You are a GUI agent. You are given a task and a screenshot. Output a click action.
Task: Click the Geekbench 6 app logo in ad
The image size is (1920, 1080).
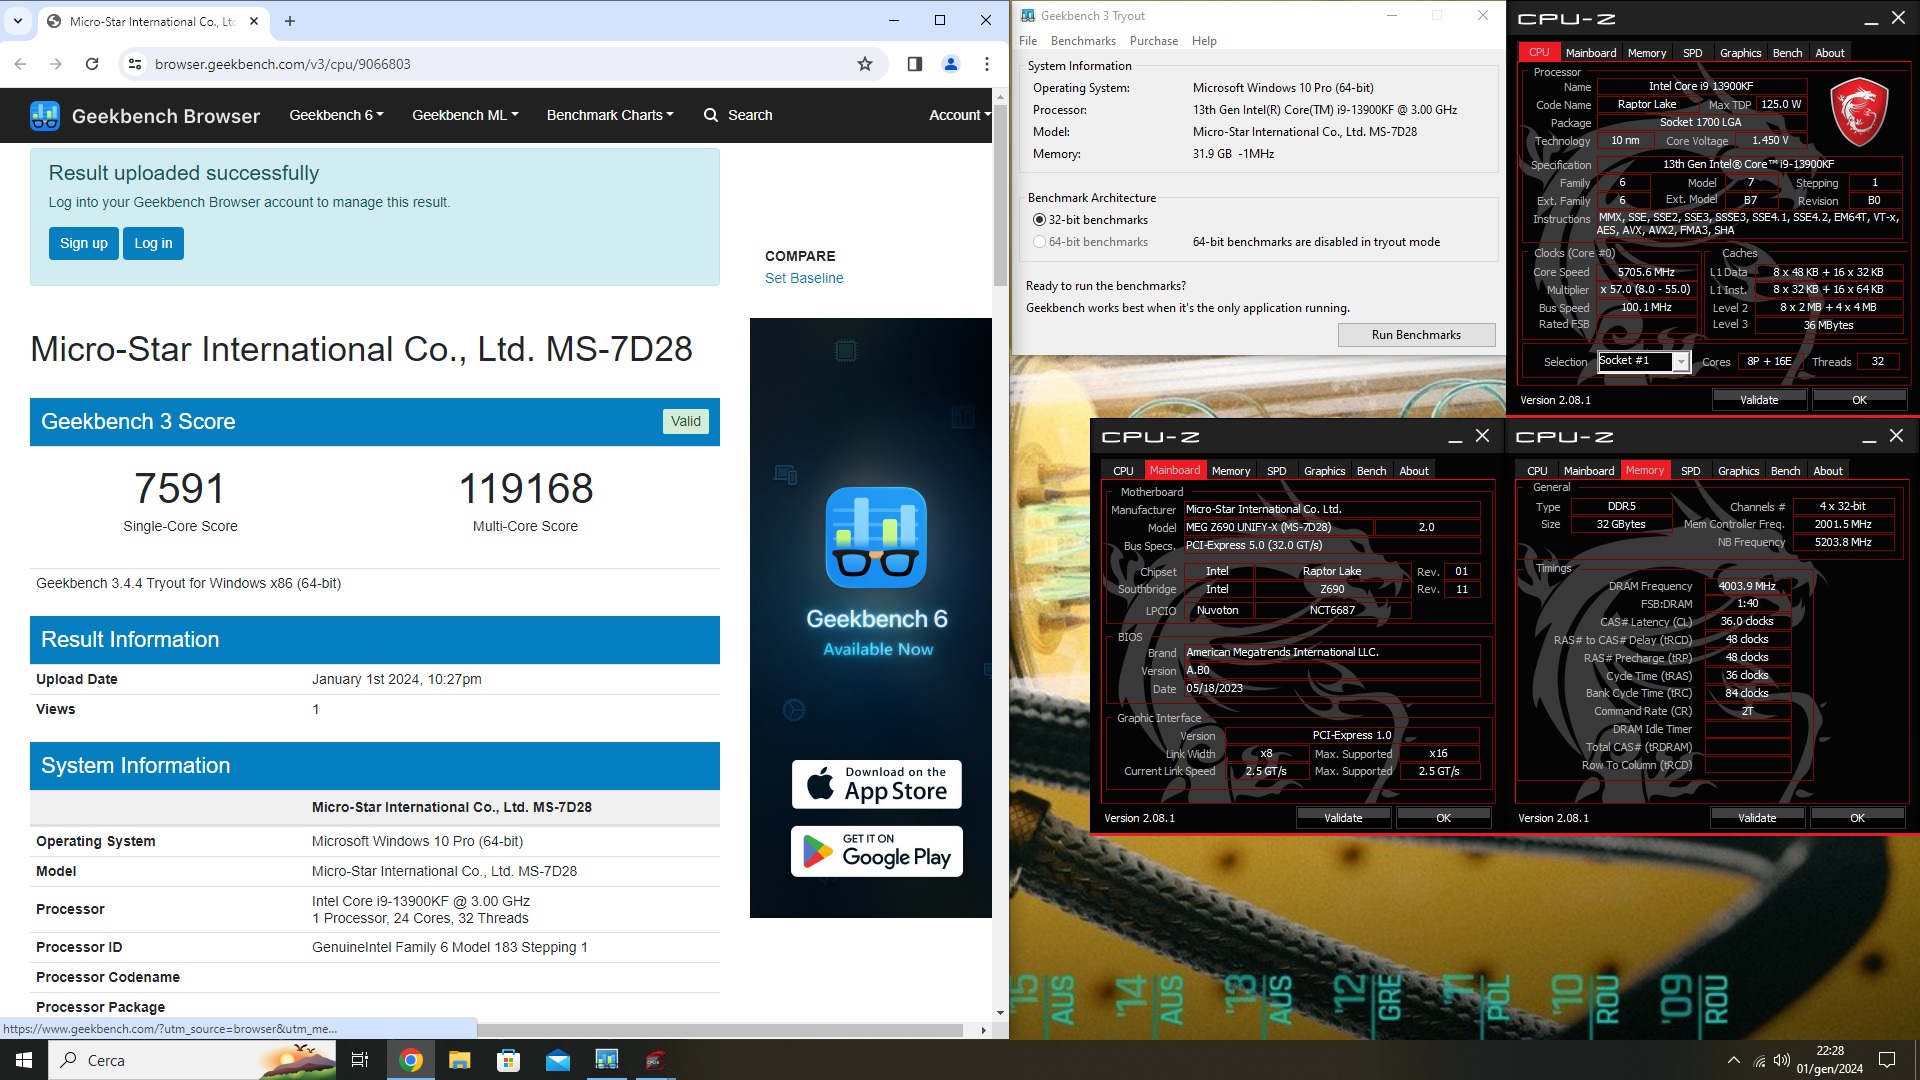coord(876,537)
